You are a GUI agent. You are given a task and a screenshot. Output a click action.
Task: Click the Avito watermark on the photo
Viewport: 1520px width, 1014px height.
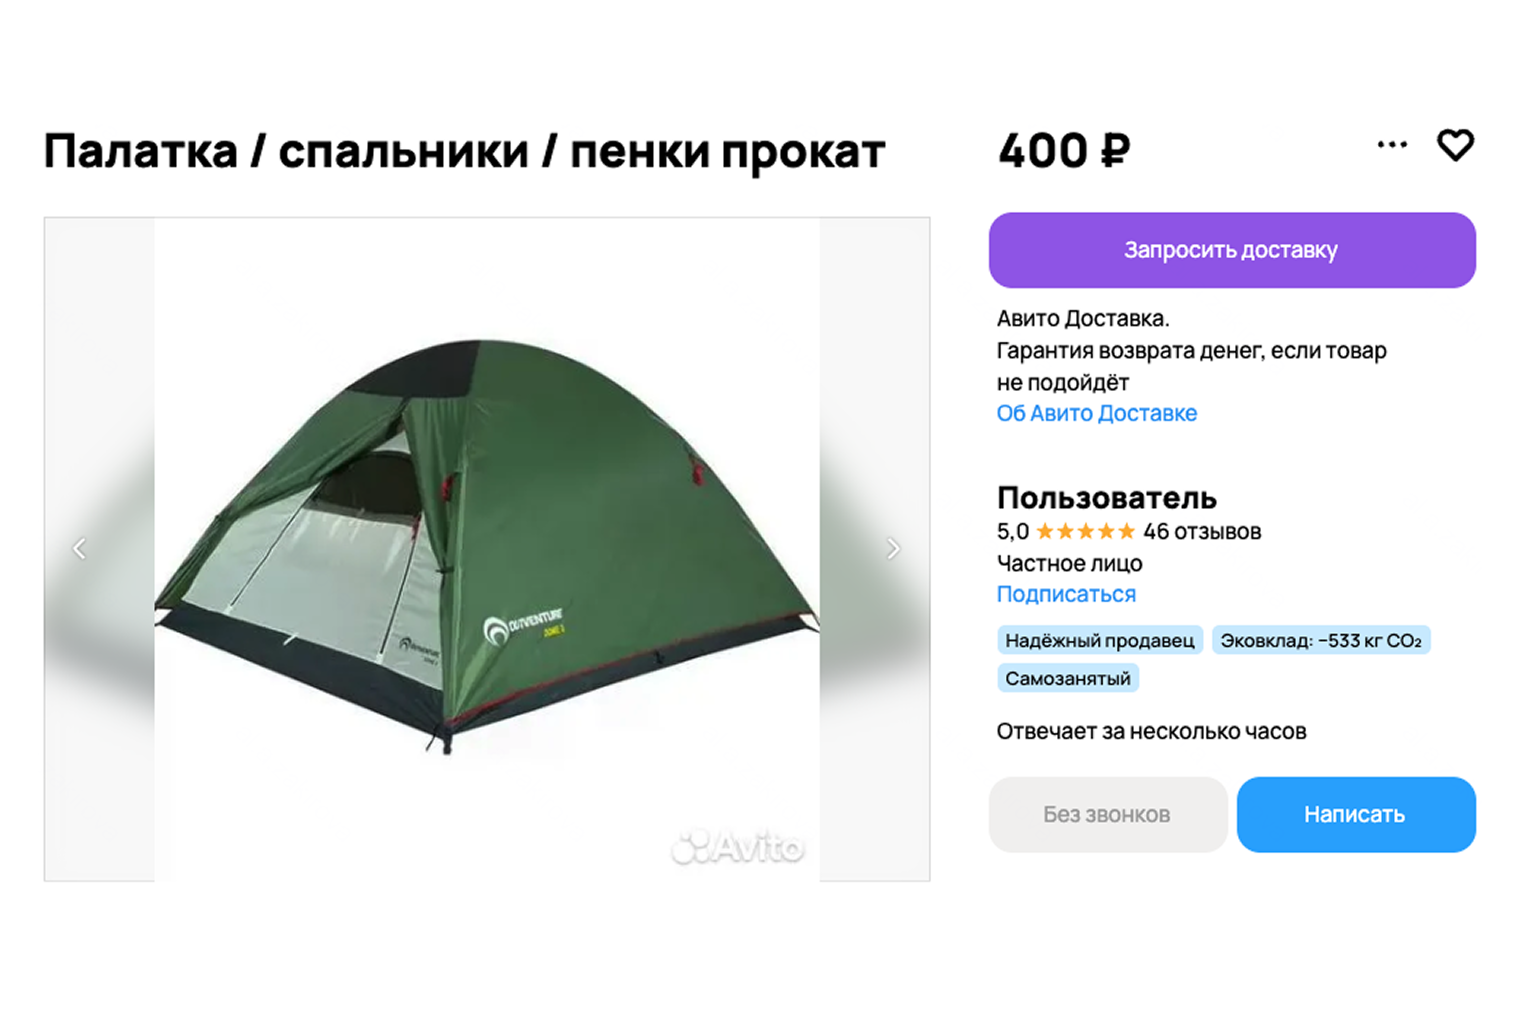coord(738,847)
